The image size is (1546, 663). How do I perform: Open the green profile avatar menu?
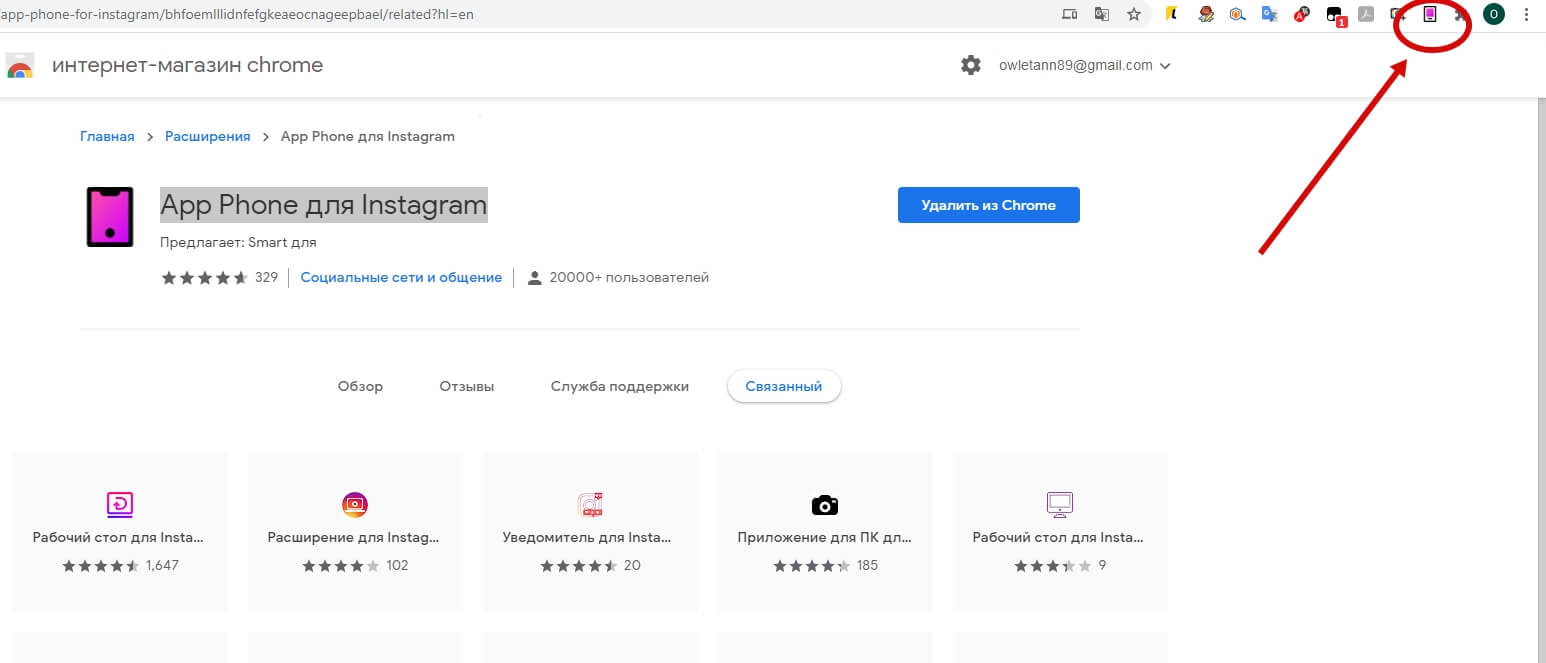pos(1494,14)
